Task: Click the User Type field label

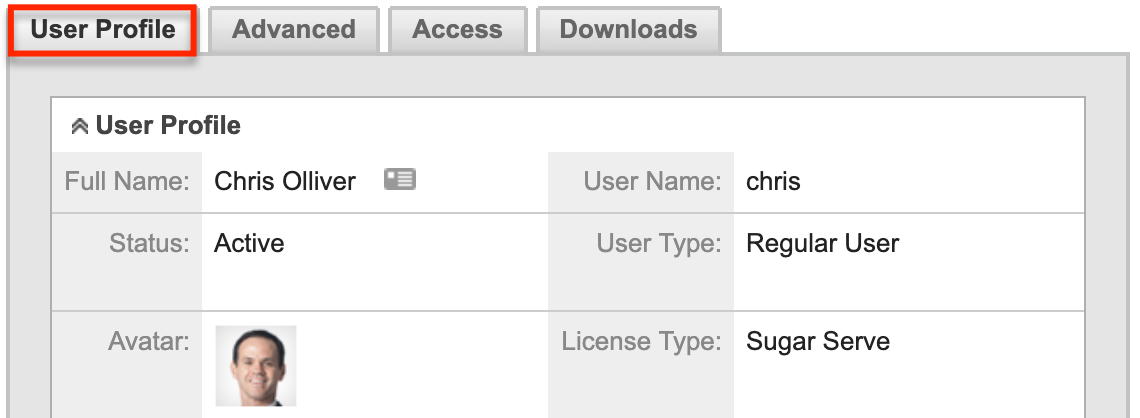Action: pos(658,243)
